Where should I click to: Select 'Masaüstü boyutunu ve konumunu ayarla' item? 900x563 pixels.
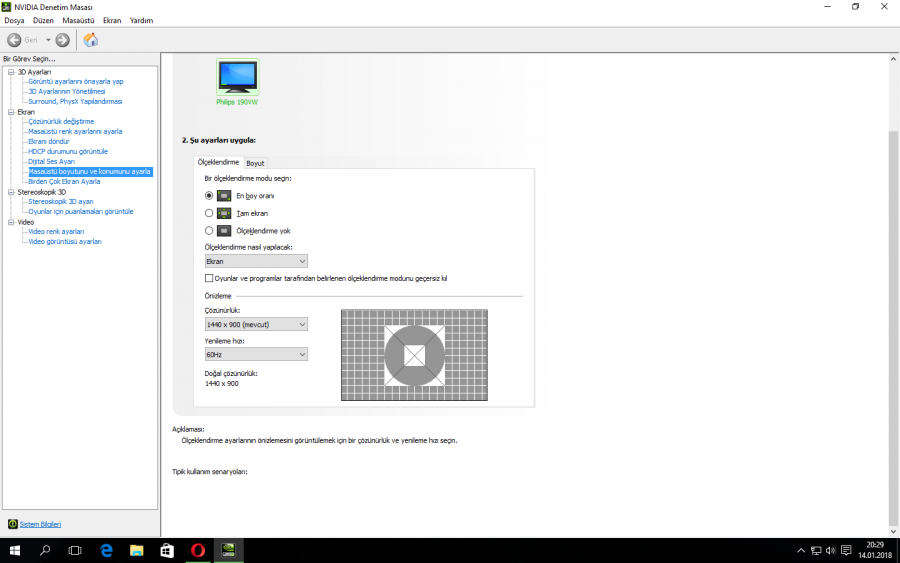pyautogui.click(x=90, y=172)
